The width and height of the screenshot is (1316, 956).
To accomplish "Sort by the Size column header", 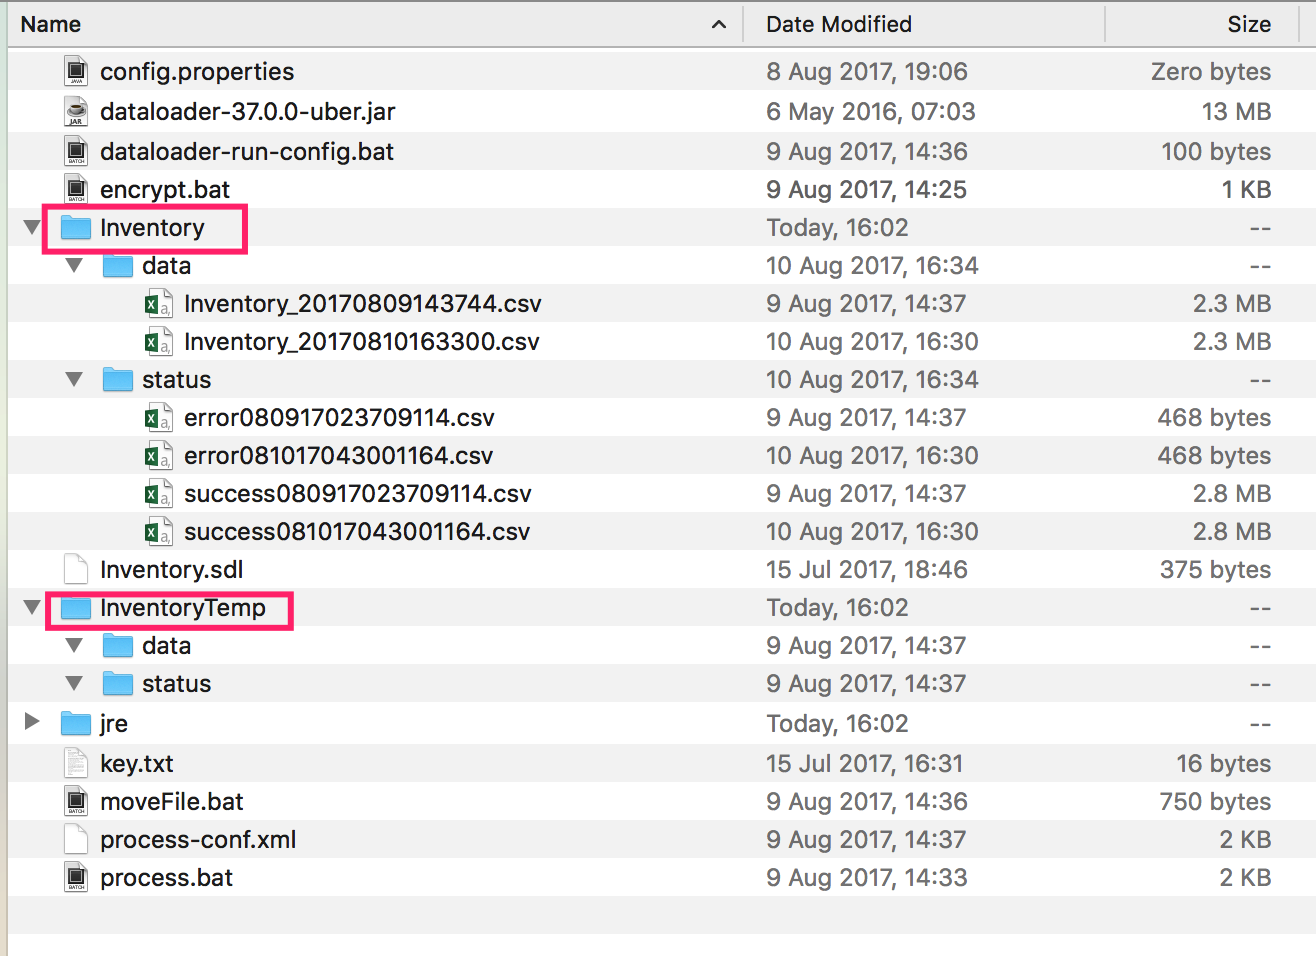I will [x=1202, y=24].
